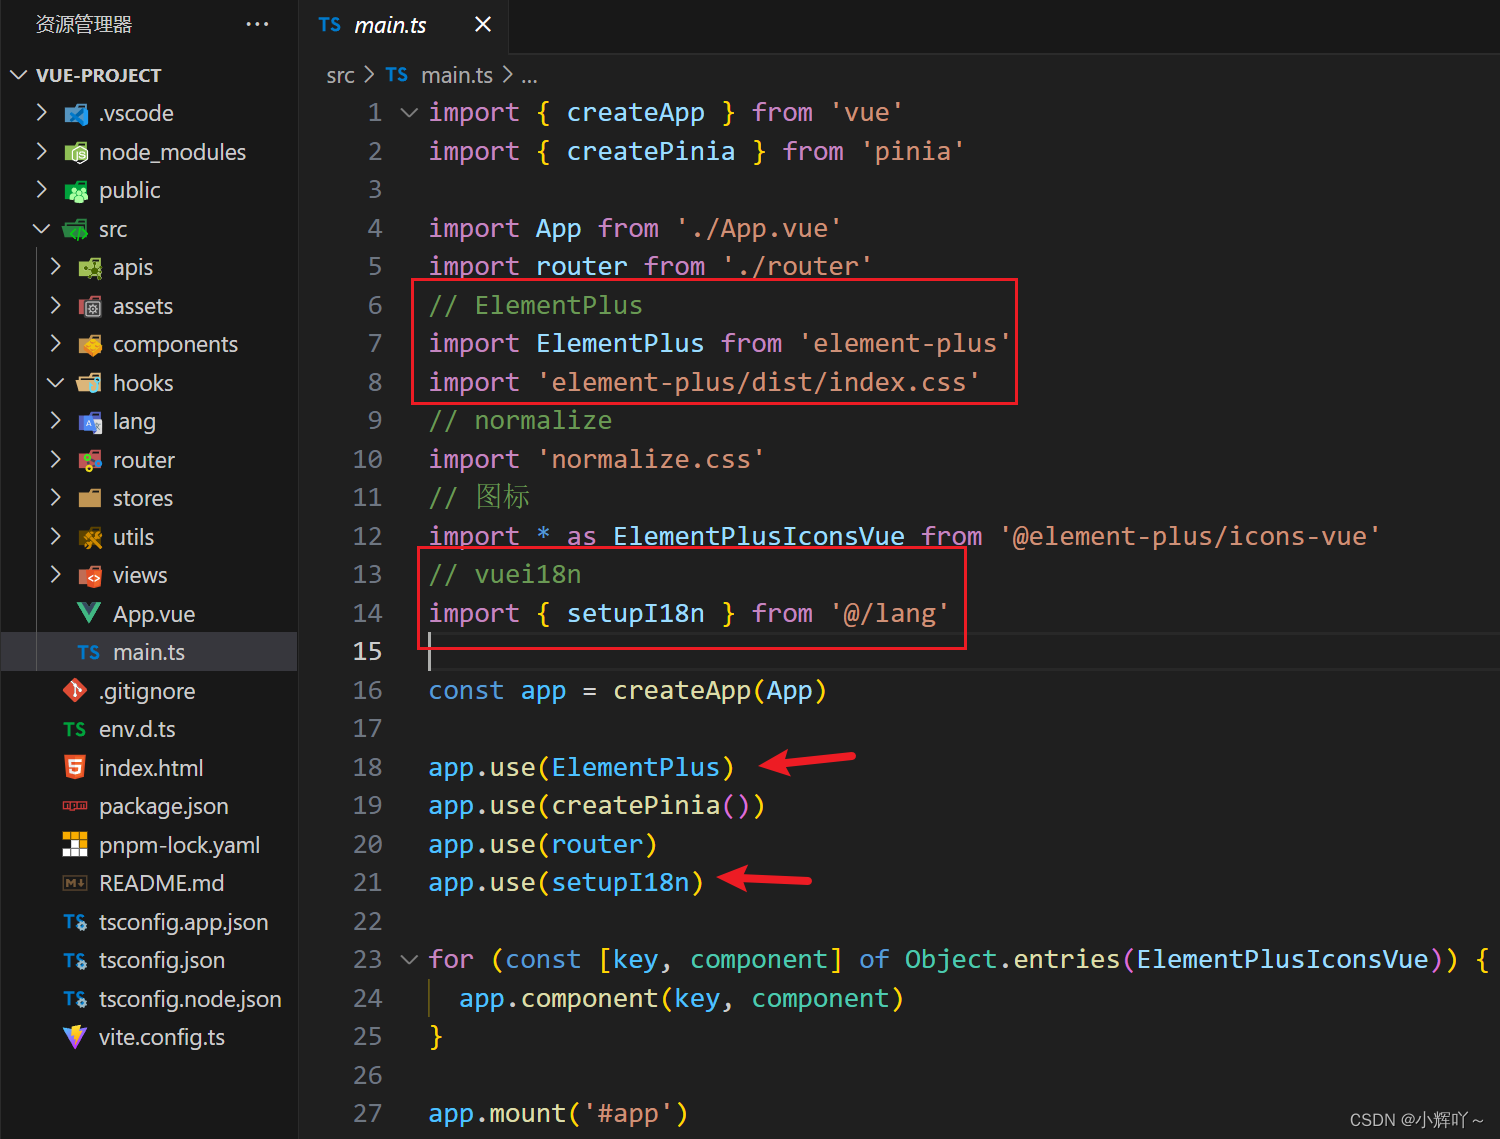Click the TS icon beside main.ts in explorer

coord(89,652)
